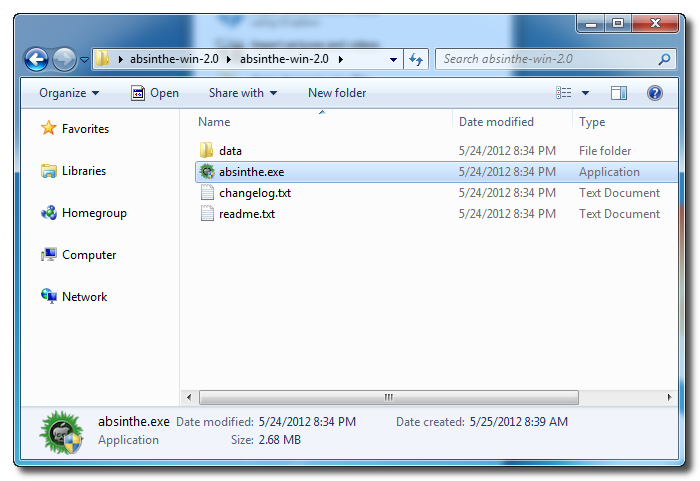Open the recent pages dropdown arrow
The width and height of the screenshot is (700, 481).
pos(84,59)
